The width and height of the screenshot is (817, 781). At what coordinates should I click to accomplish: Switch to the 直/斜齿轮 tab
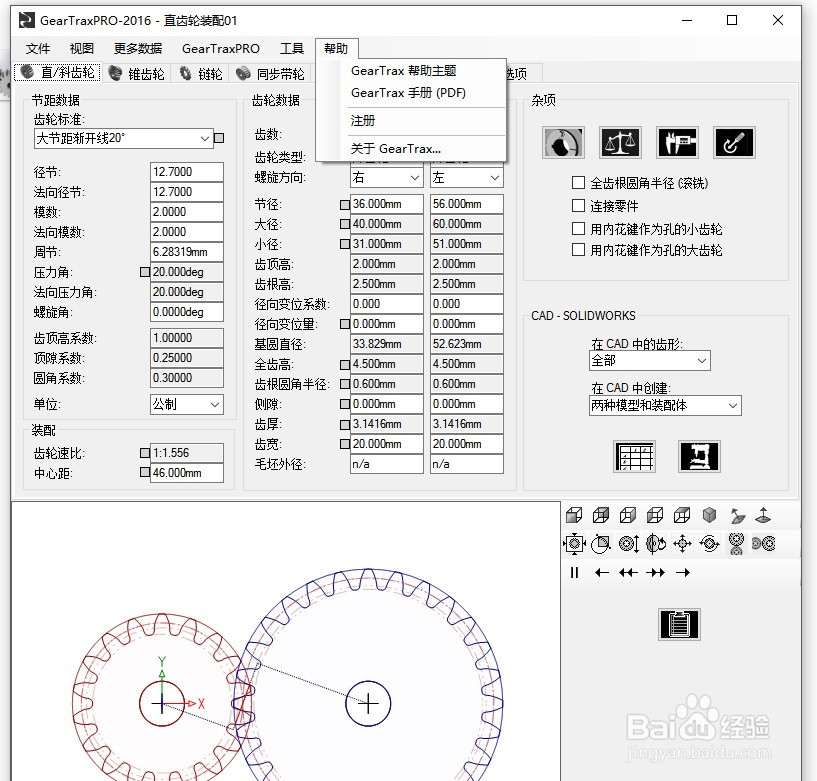point(57,72)
